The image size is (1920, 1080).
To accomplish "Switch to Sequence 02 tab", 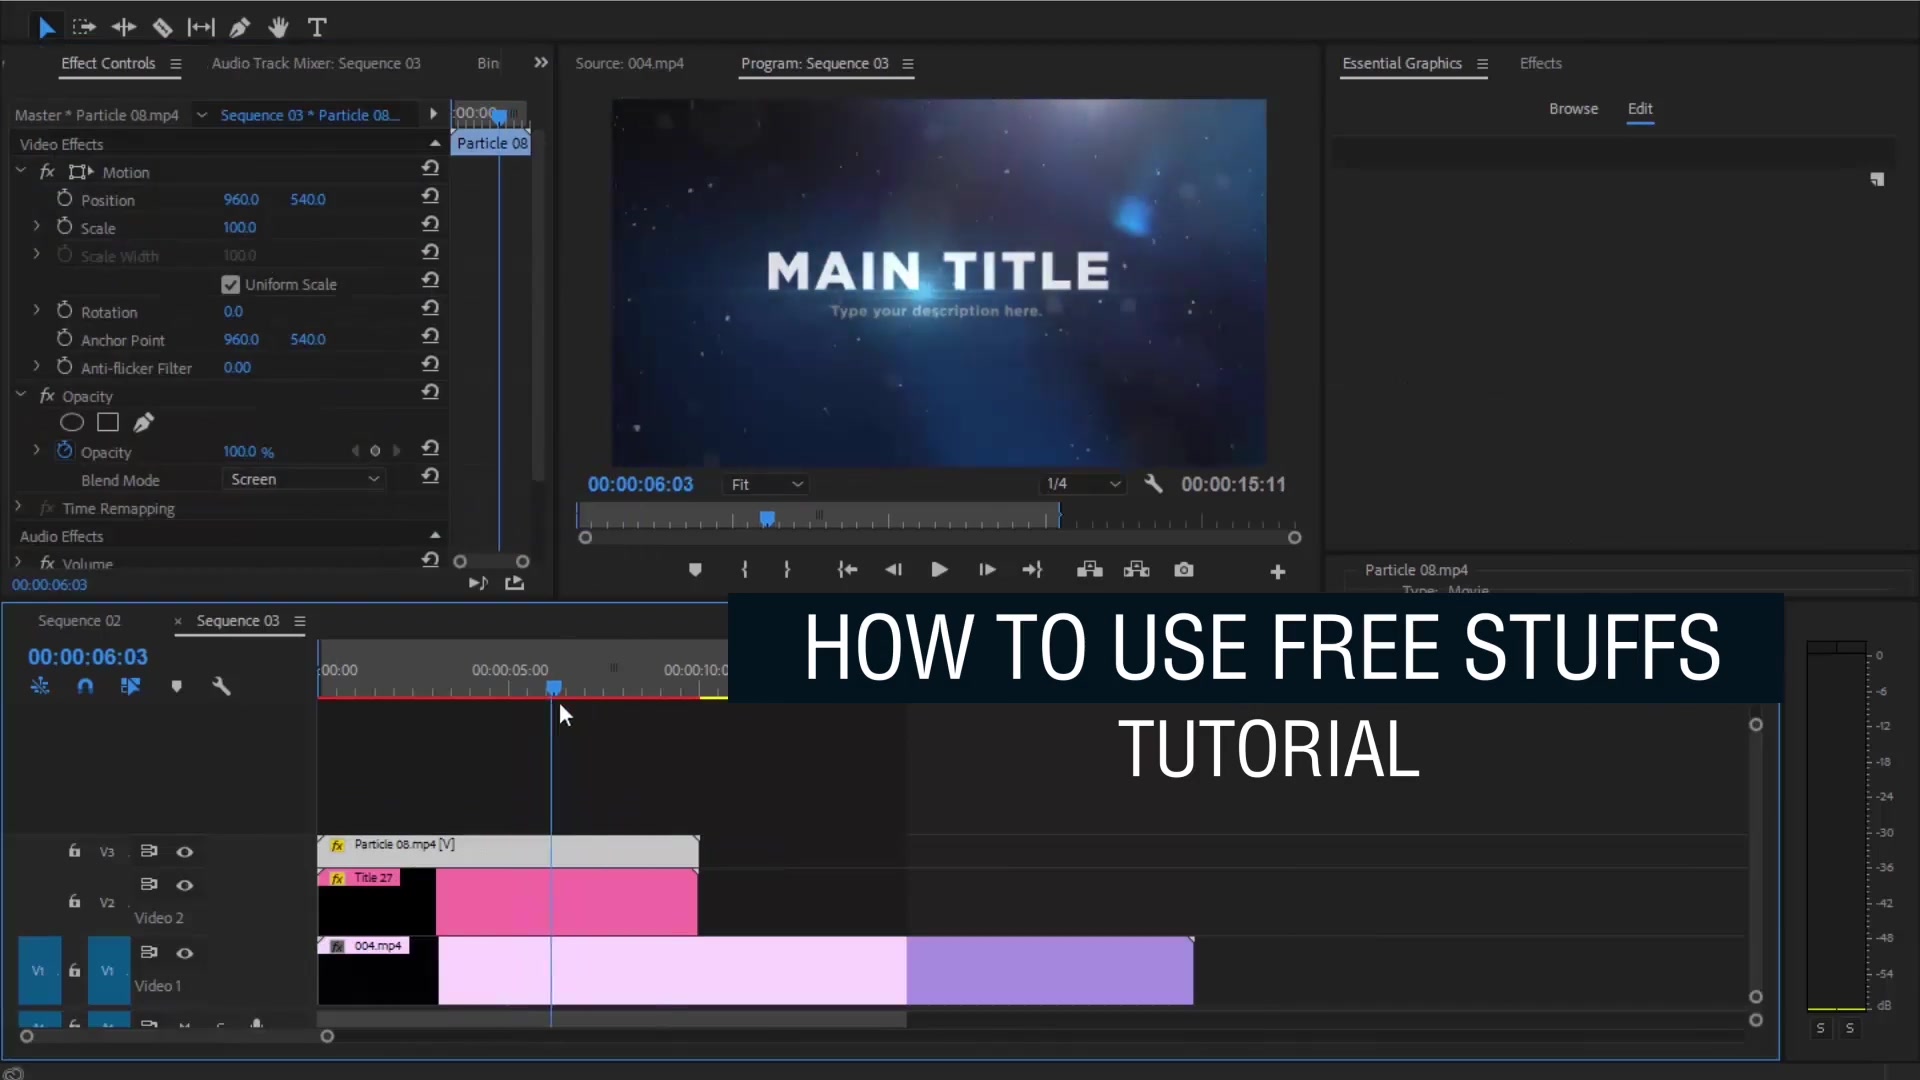I will point(79,620).
